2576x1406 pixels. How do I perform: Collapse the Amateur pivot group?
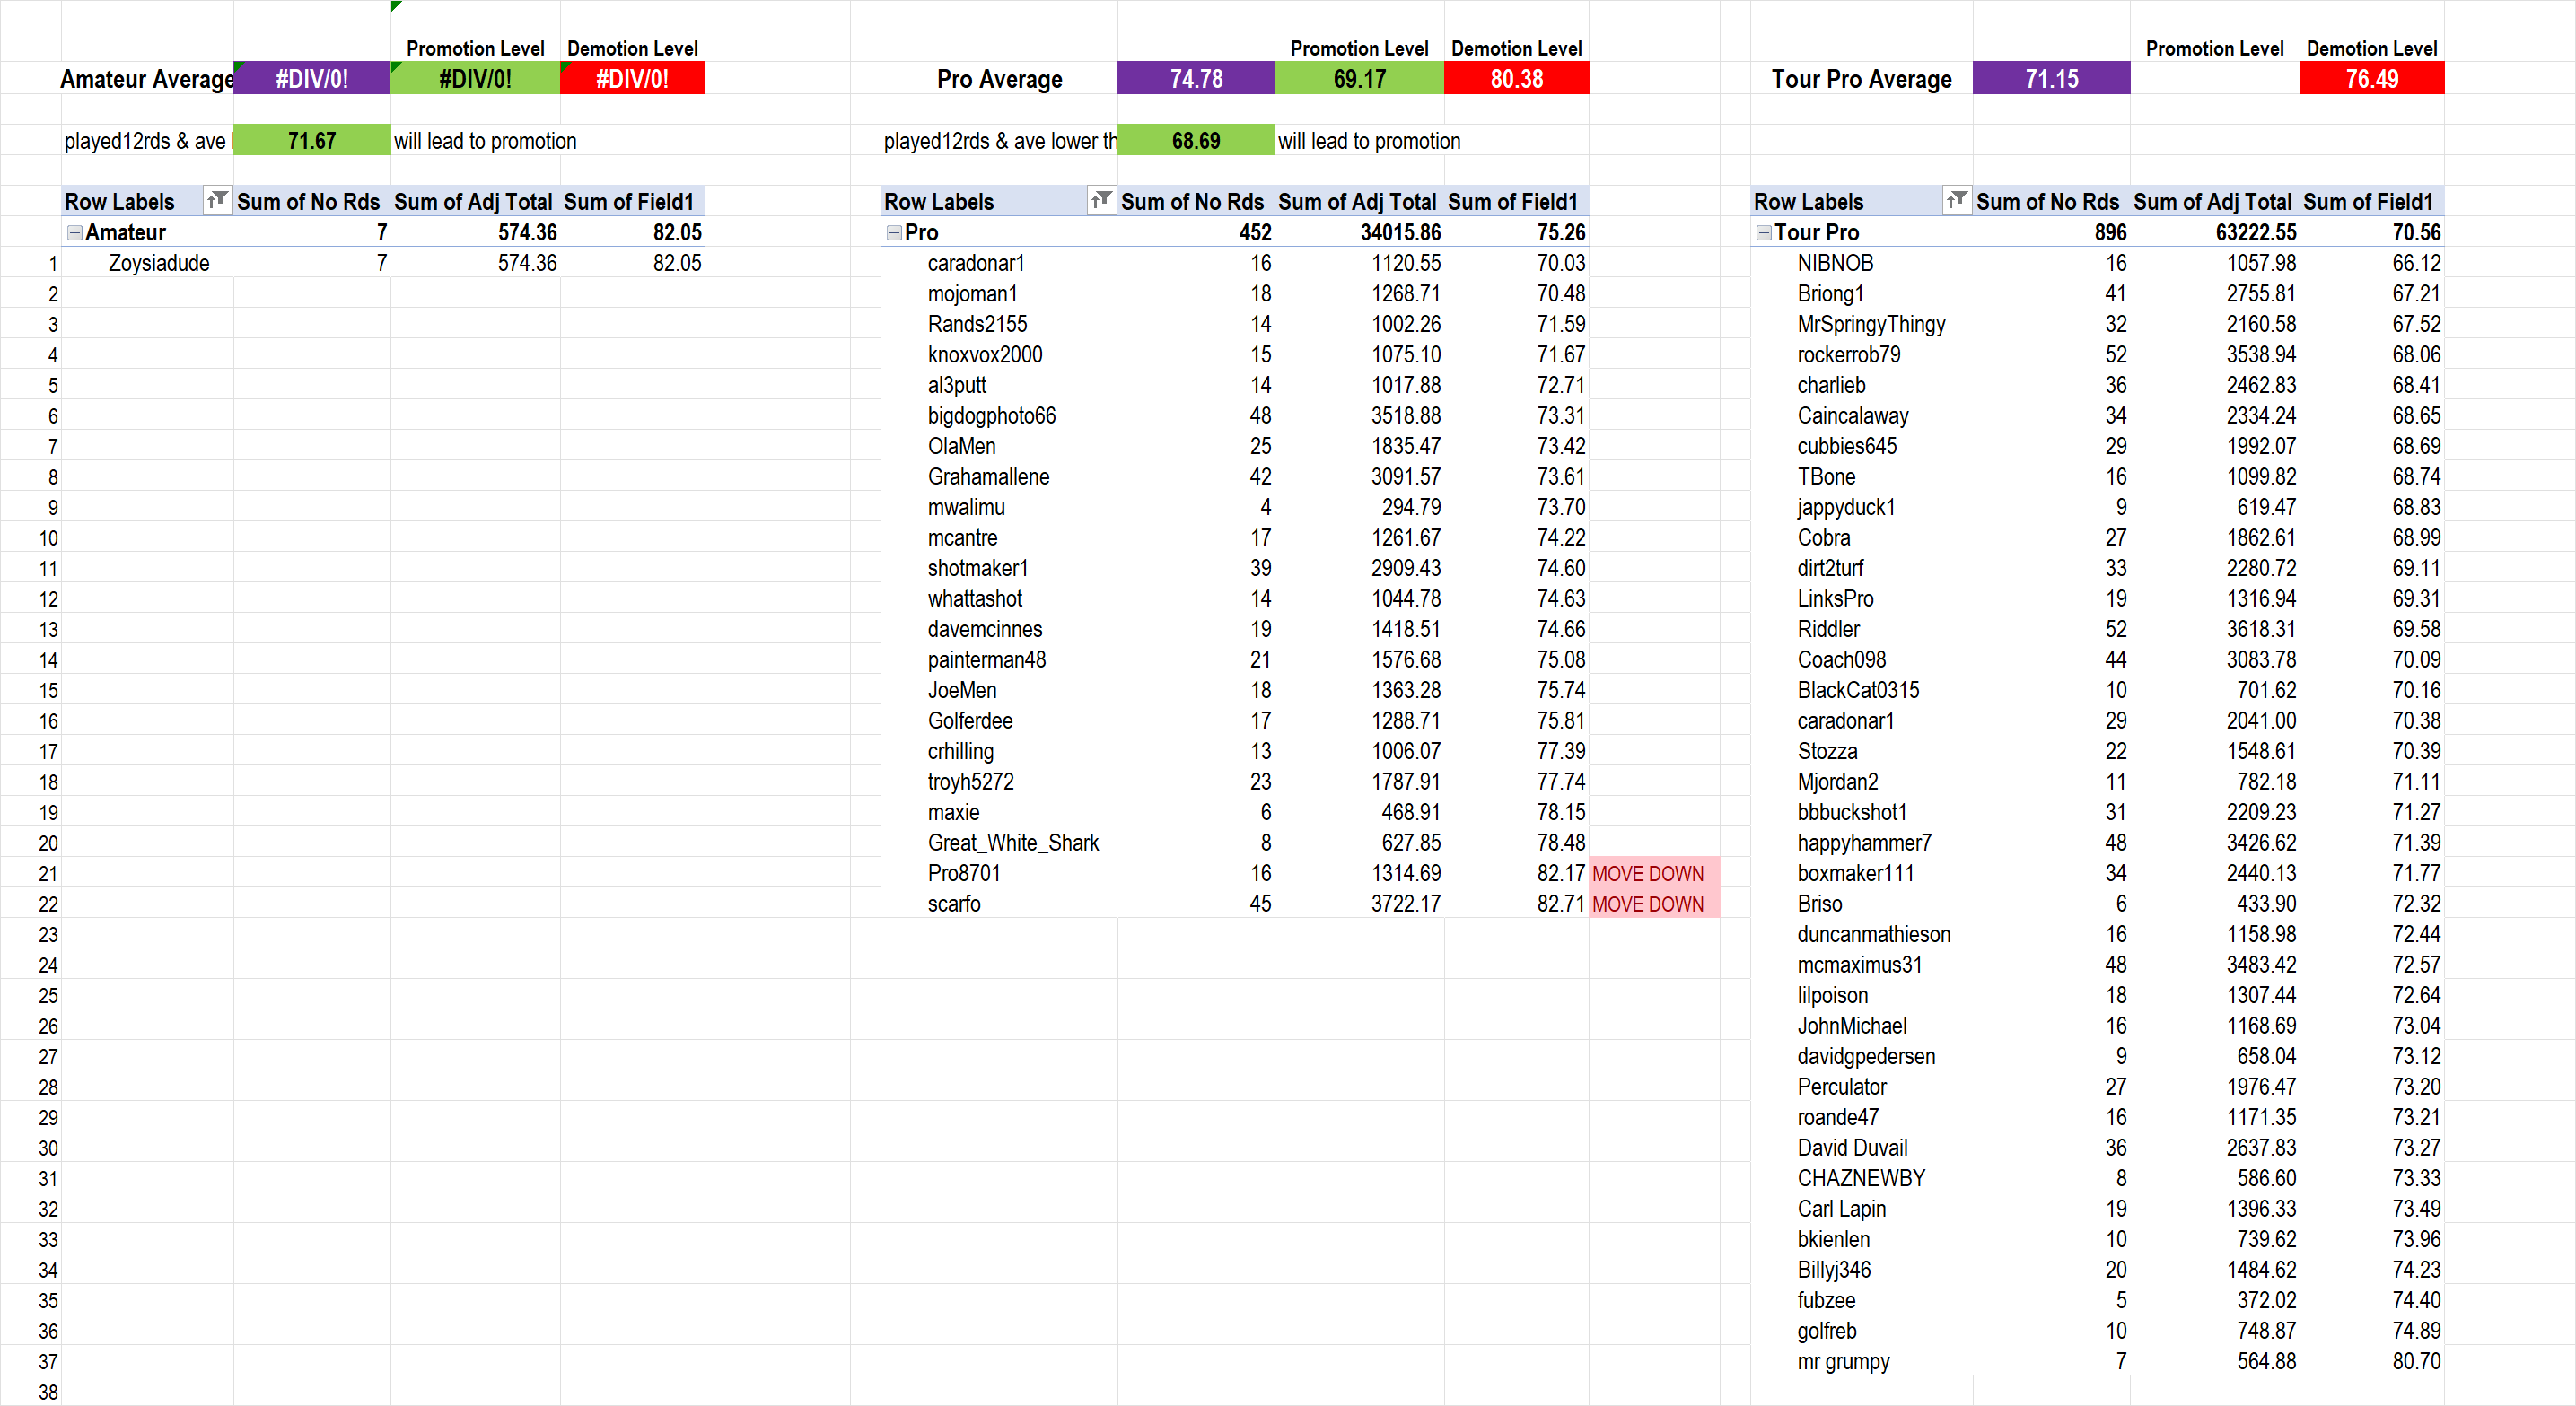(74, 233)
